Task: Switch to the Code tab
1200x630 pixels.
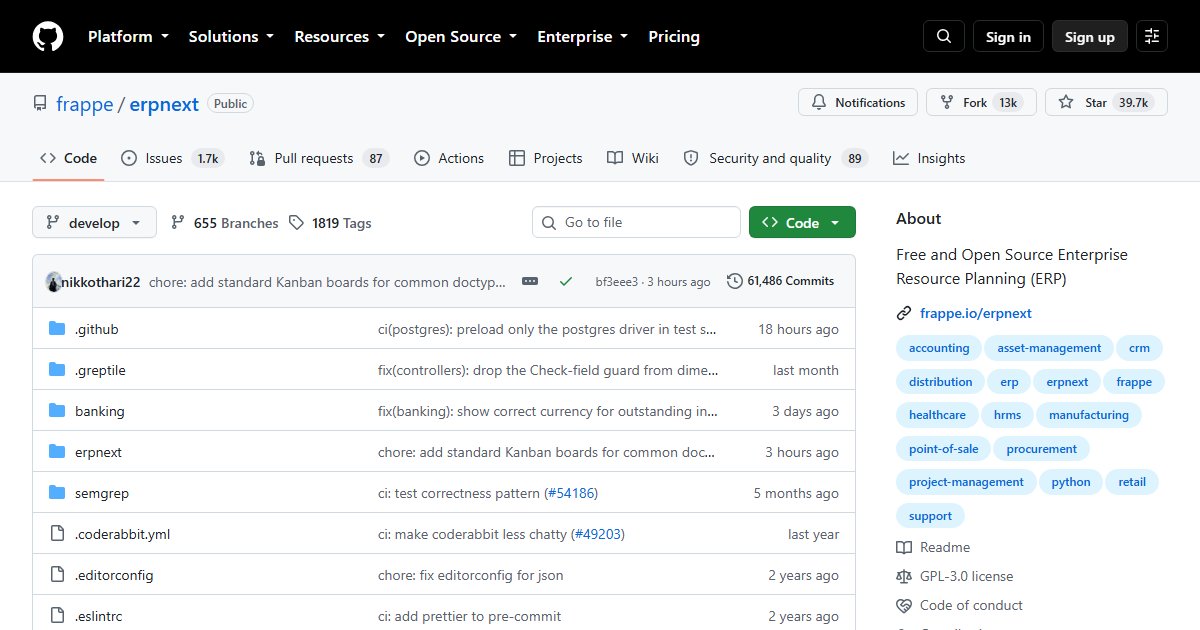Action: pos(68,158)
